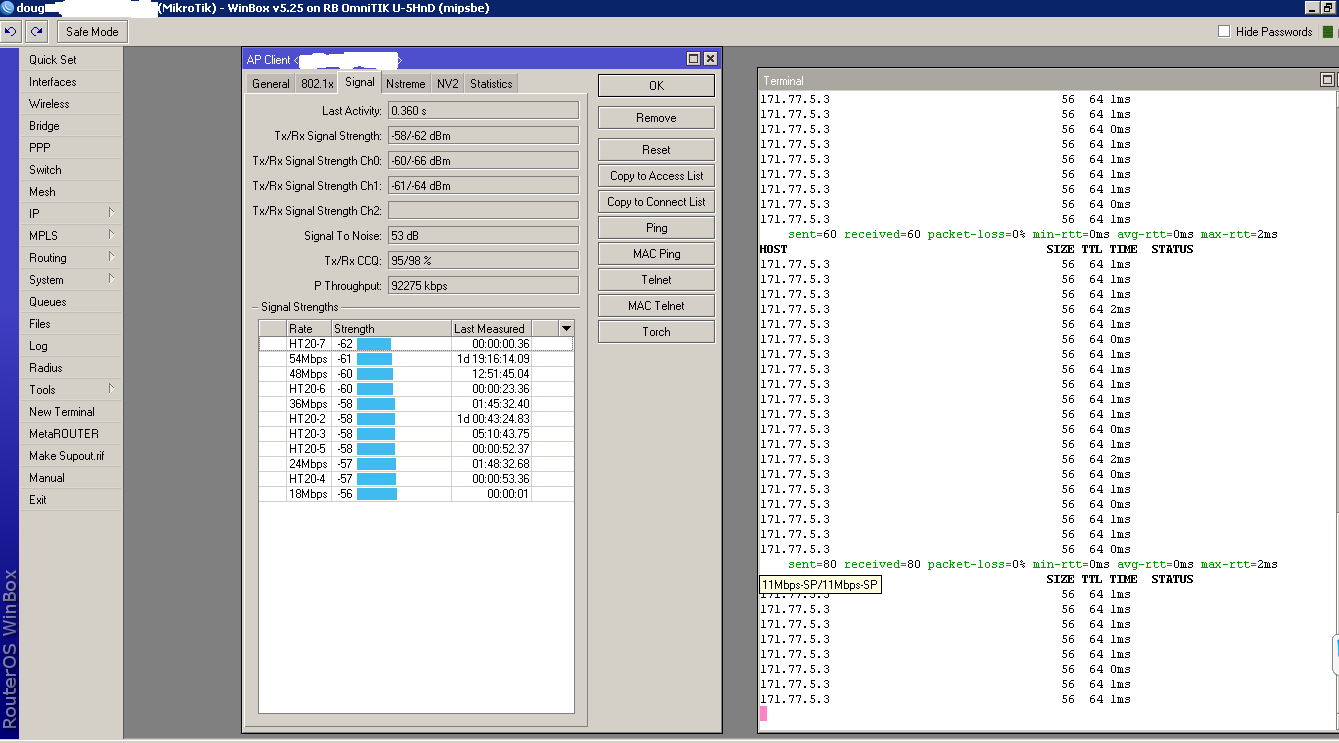Screen dimensions: 1339x743
Task: Click the Torch button
Action: (x=656, y=332)
